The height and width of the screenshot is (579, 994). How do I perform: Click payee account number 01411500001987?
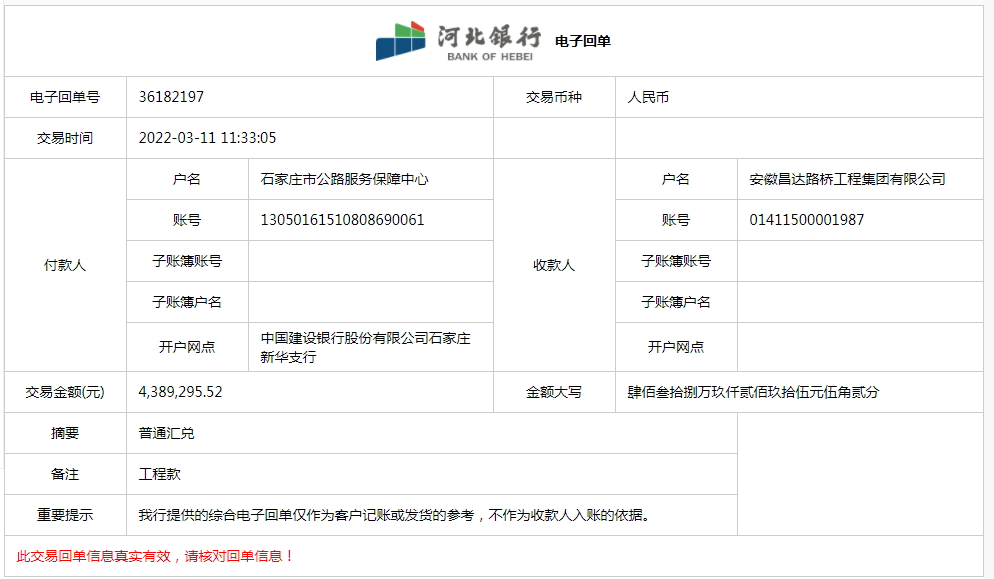point(806,220)
